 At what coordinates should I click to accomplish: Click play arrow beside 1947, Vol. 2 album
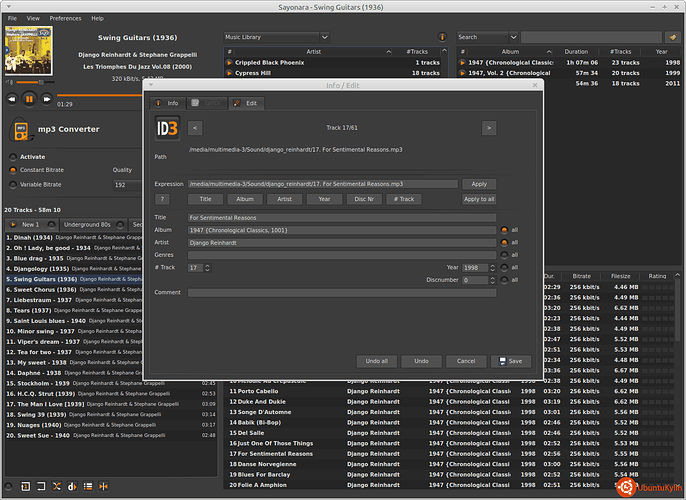(x=462, y=73)
